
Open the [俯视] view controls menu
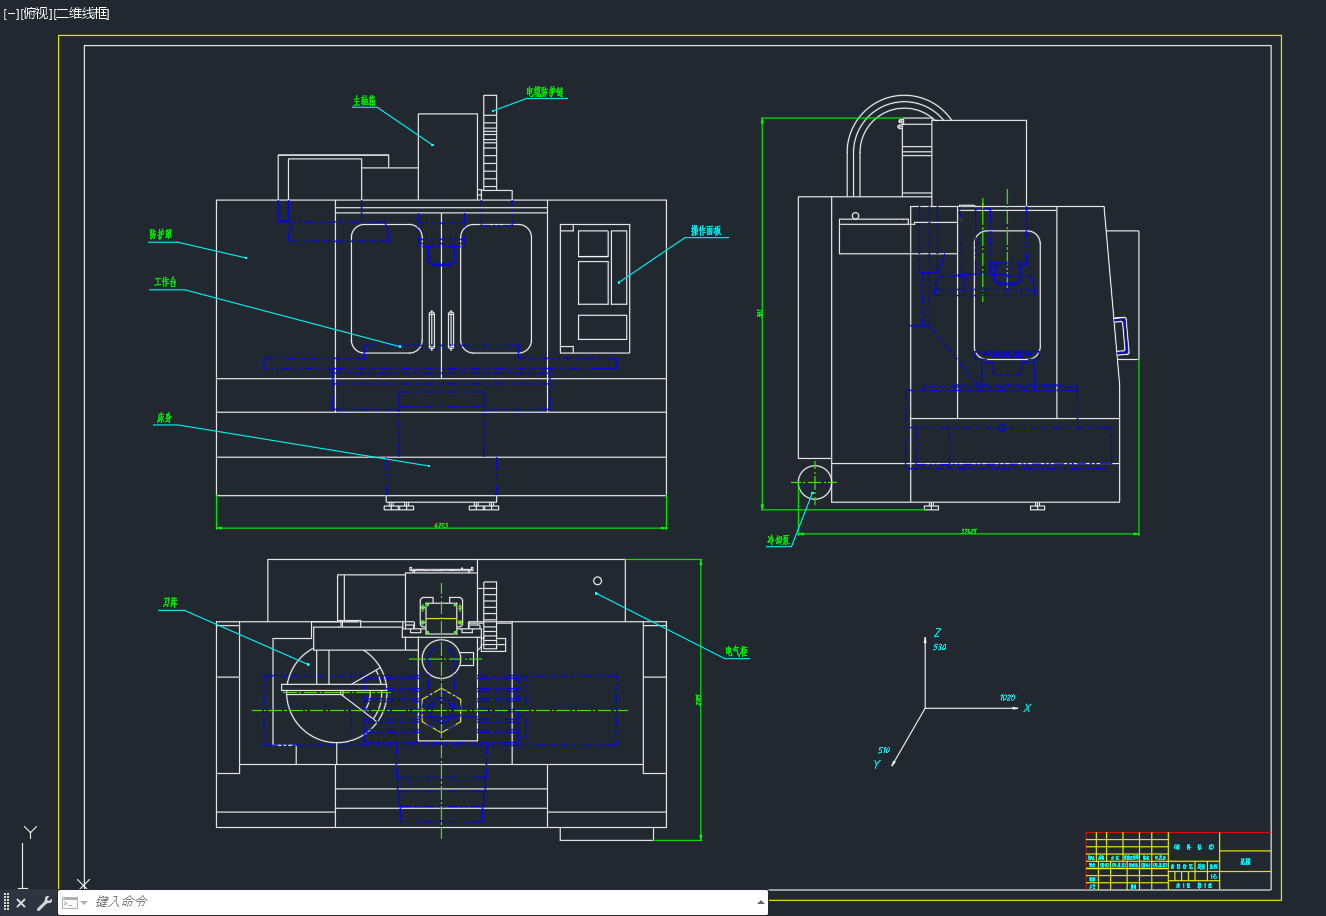pos(36,13)
